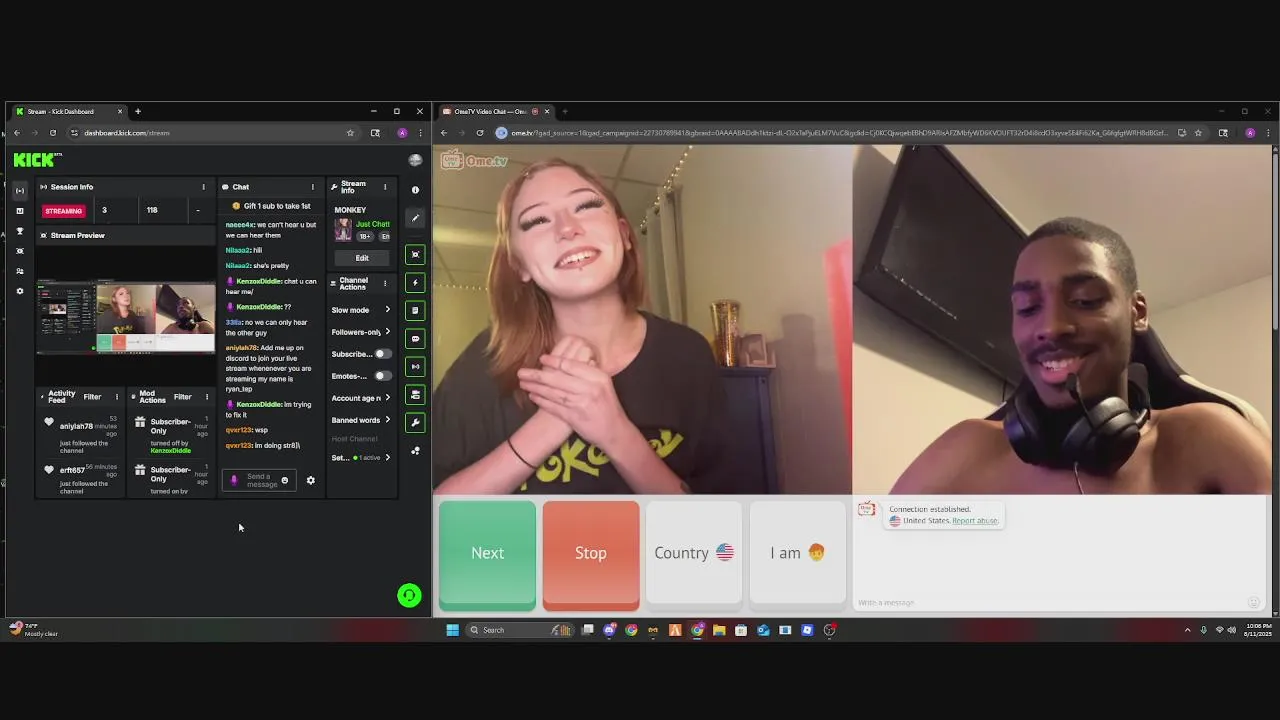Click the Next button in OmeTV
The height and width of the screenshot is (720, 1280).
(487, 554)
